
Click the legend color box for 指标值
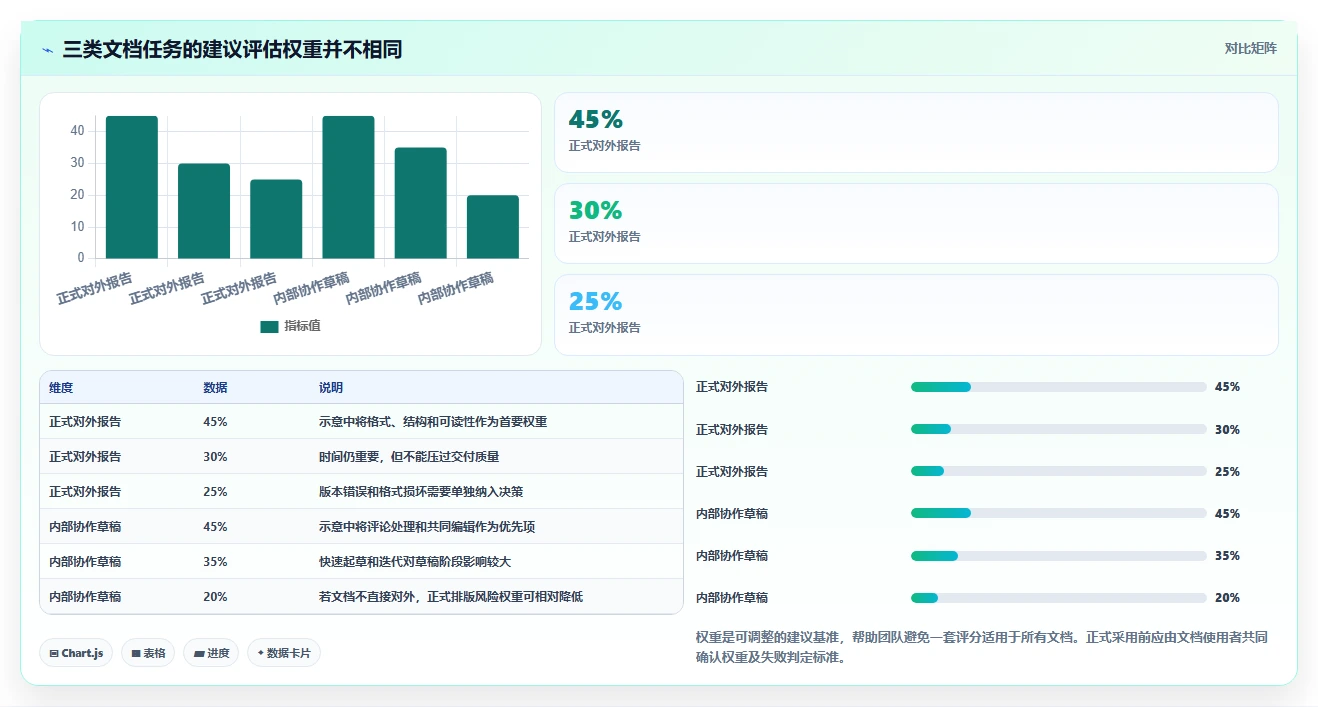coord(269,326)
